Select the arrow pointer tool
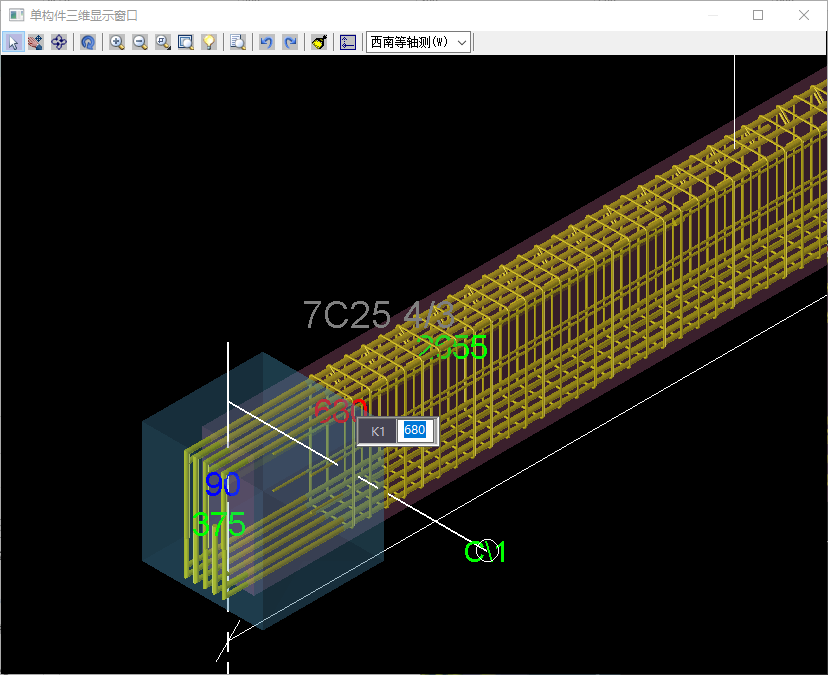 14,42
